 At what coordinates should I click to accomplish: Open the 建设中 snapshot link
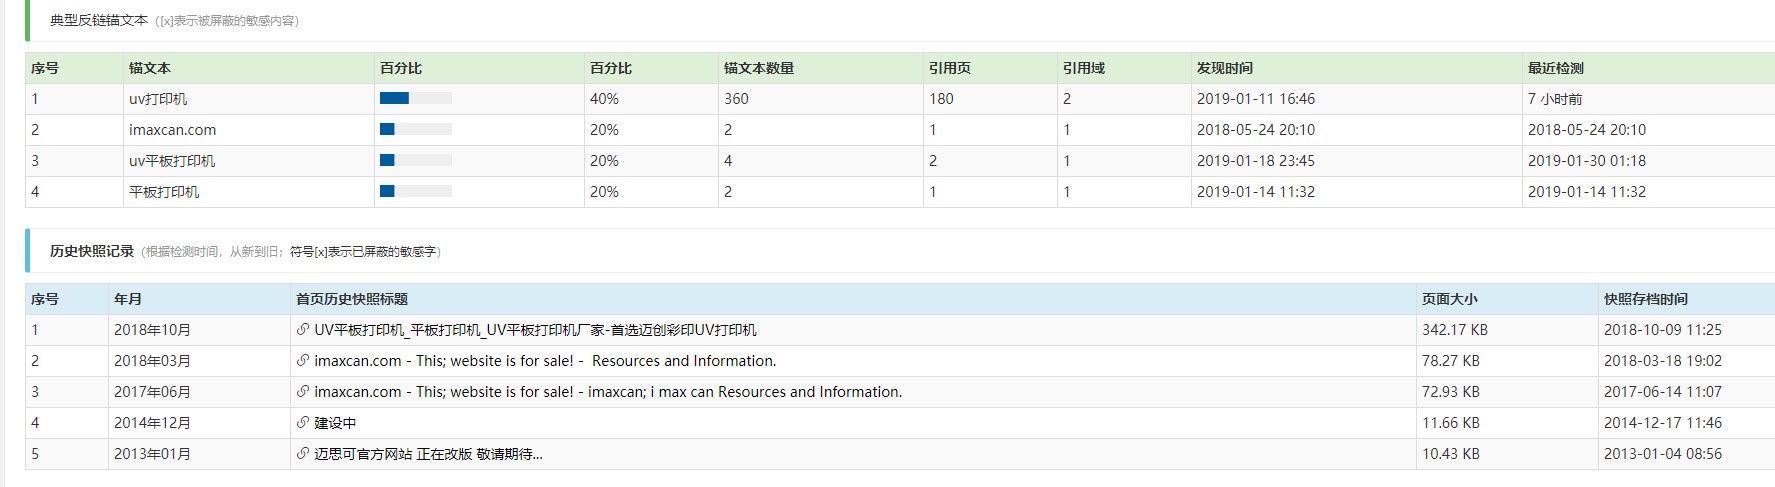pos(335,423)
